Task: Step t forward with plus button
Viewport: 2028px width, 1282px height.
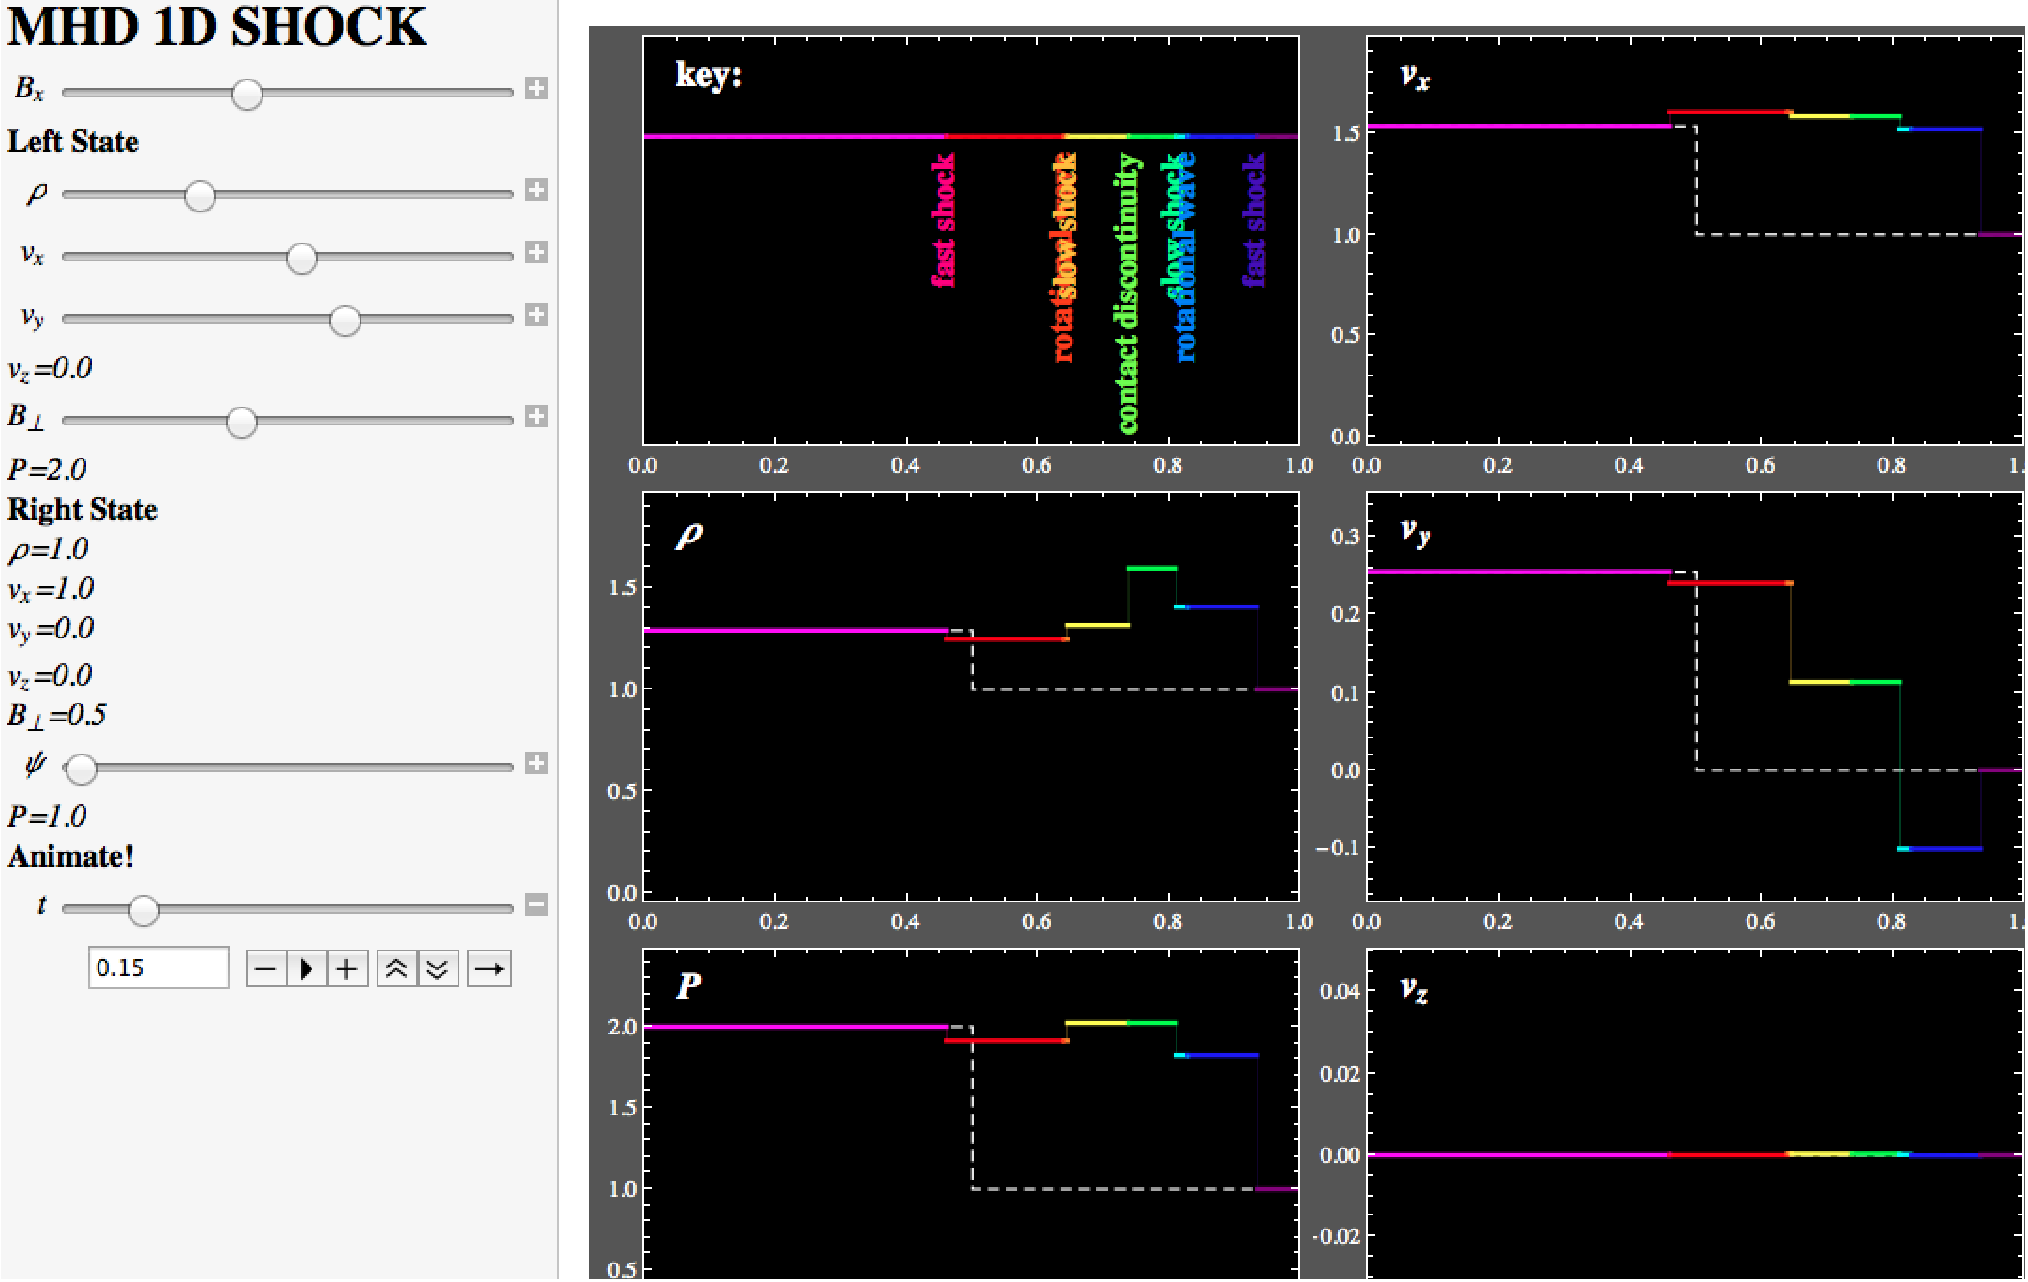Action: 347,968
